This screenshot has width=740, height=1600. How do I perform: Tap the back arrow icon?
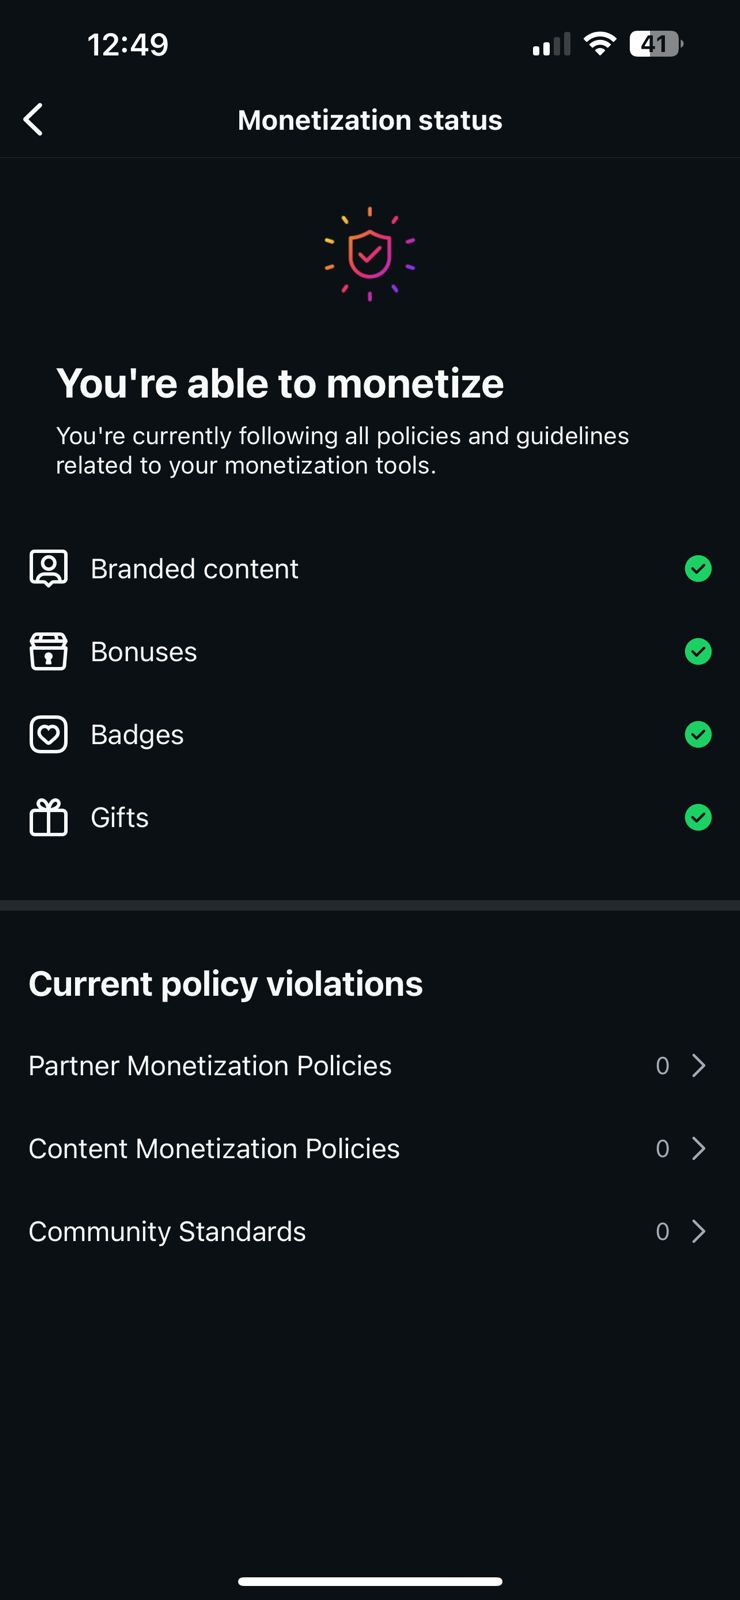click(33, 120)
